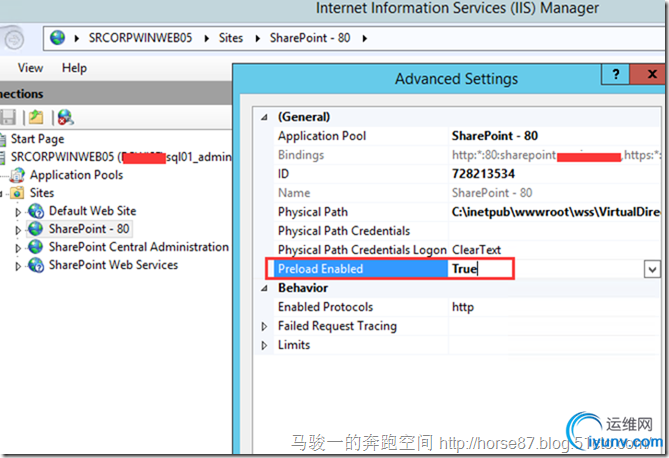Click the Physical Path value C:\inetpub\wwwroot
The width and height of the screenshot is (669, 458).
pyautogui.click(x=556, y=212)
